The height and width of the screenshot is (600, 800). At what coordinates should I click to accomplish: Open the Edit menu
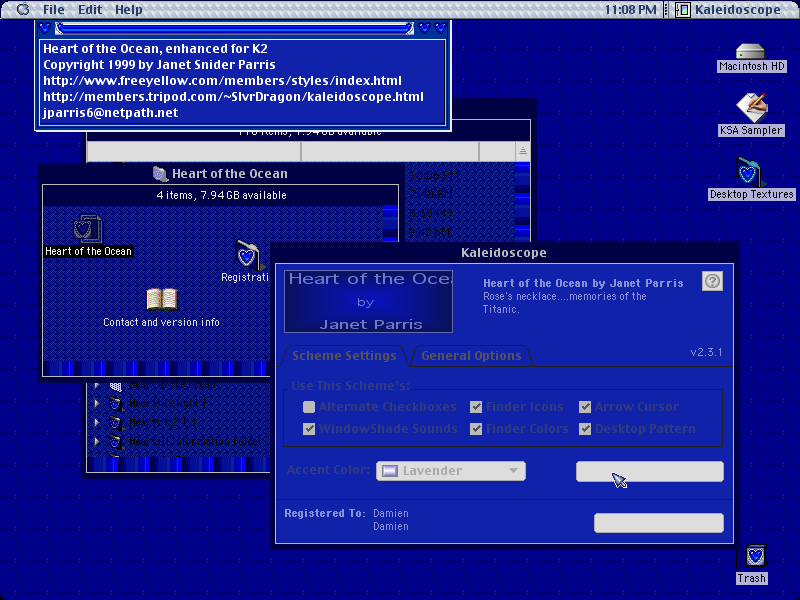(90, 10)
